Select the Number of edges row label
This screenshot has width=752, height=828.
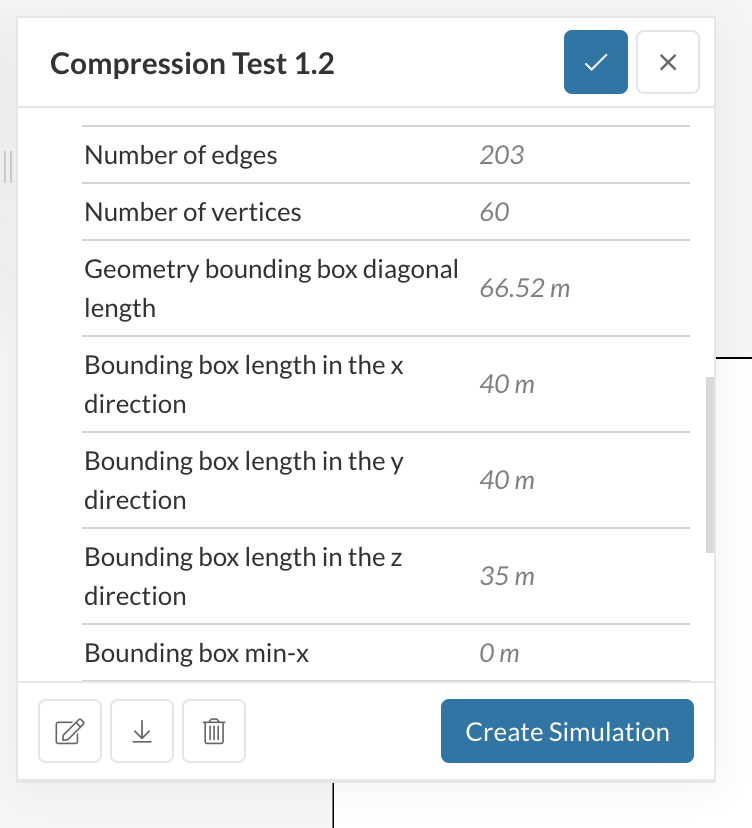click(181, 155)
